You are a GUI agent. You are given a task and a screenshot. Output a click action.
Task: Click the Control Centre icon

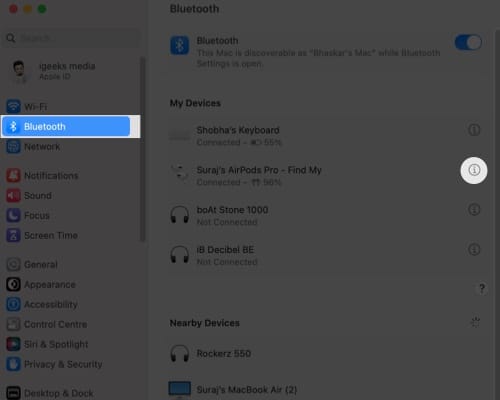click(x=13, y=324)
